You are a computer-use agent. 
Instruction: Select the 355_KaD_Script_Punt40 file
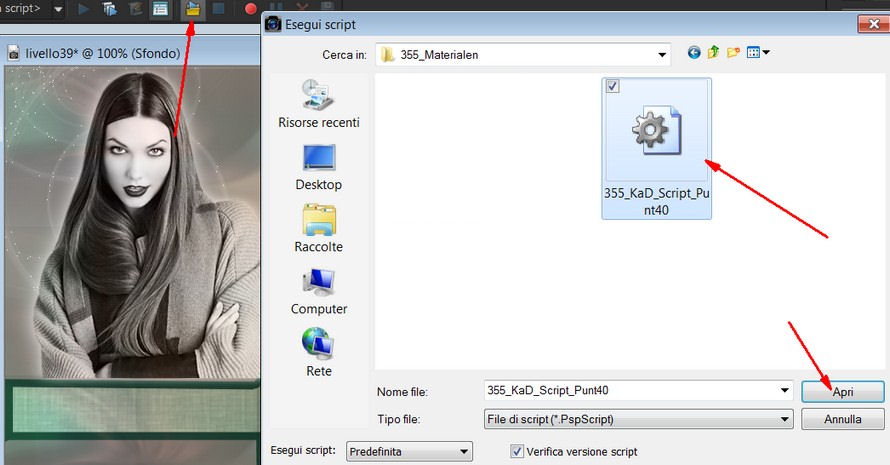(x=656, y=149)
